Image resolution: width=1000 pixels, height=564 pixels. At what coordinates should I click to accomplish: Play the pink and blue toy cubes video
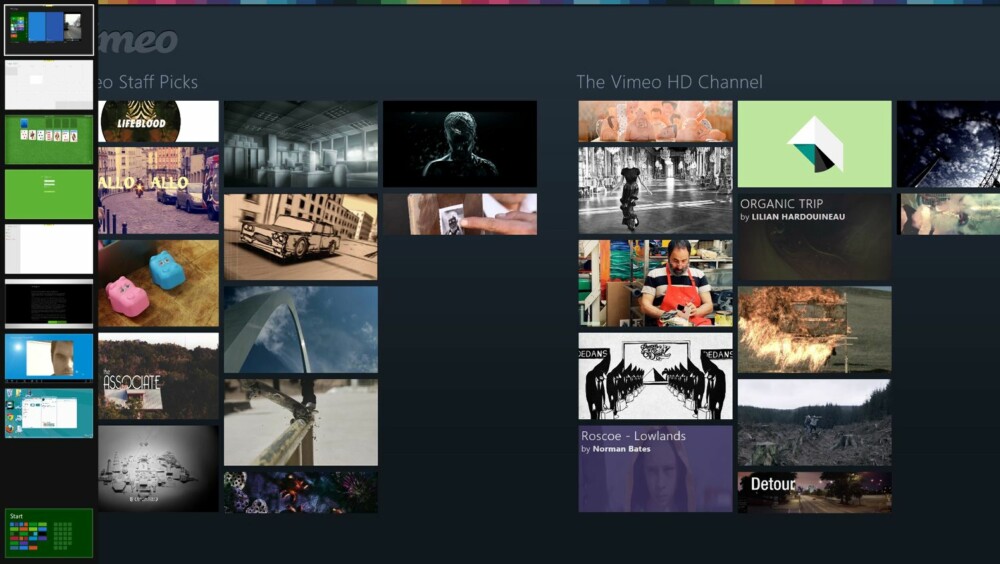click(159, 283)
